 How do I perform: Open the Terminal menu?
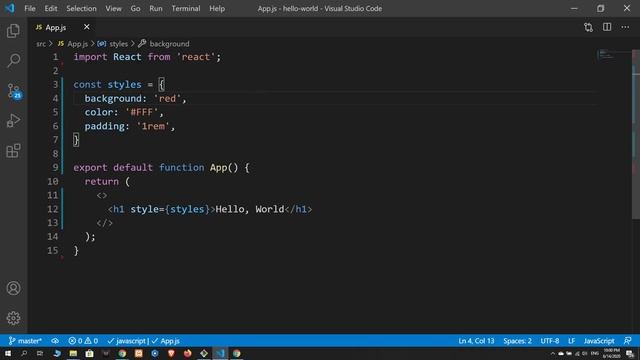[x=186, y=9]
